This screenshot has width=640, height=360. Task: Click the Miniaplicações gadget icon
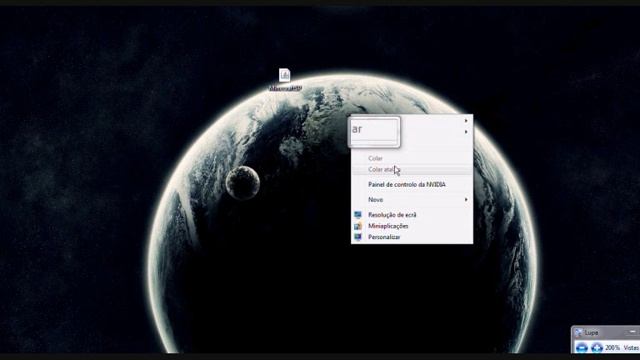click(x=358, y=226)
